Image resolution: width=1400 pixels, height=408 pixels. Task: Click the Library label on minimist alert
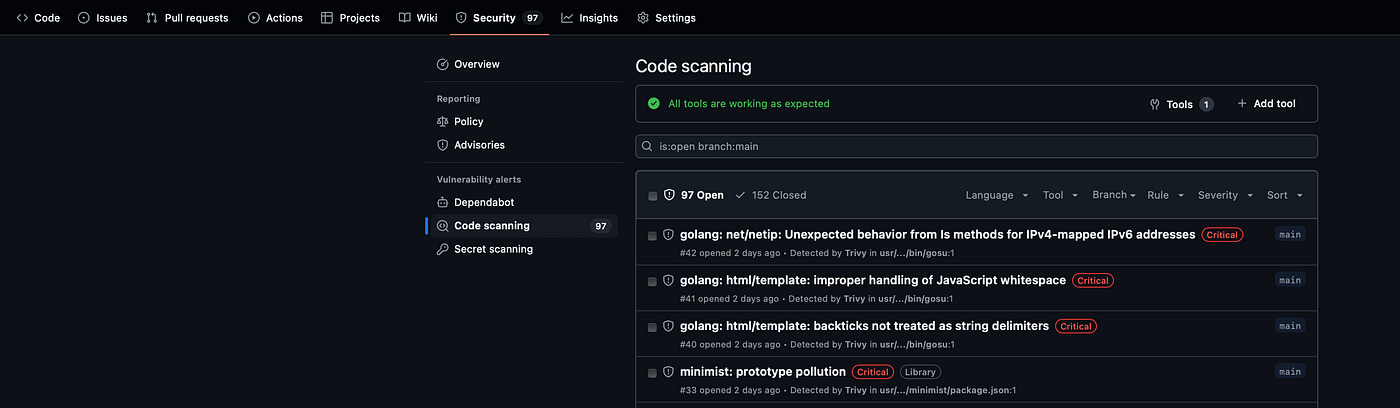pyautogui.click(x=920, y=372)
